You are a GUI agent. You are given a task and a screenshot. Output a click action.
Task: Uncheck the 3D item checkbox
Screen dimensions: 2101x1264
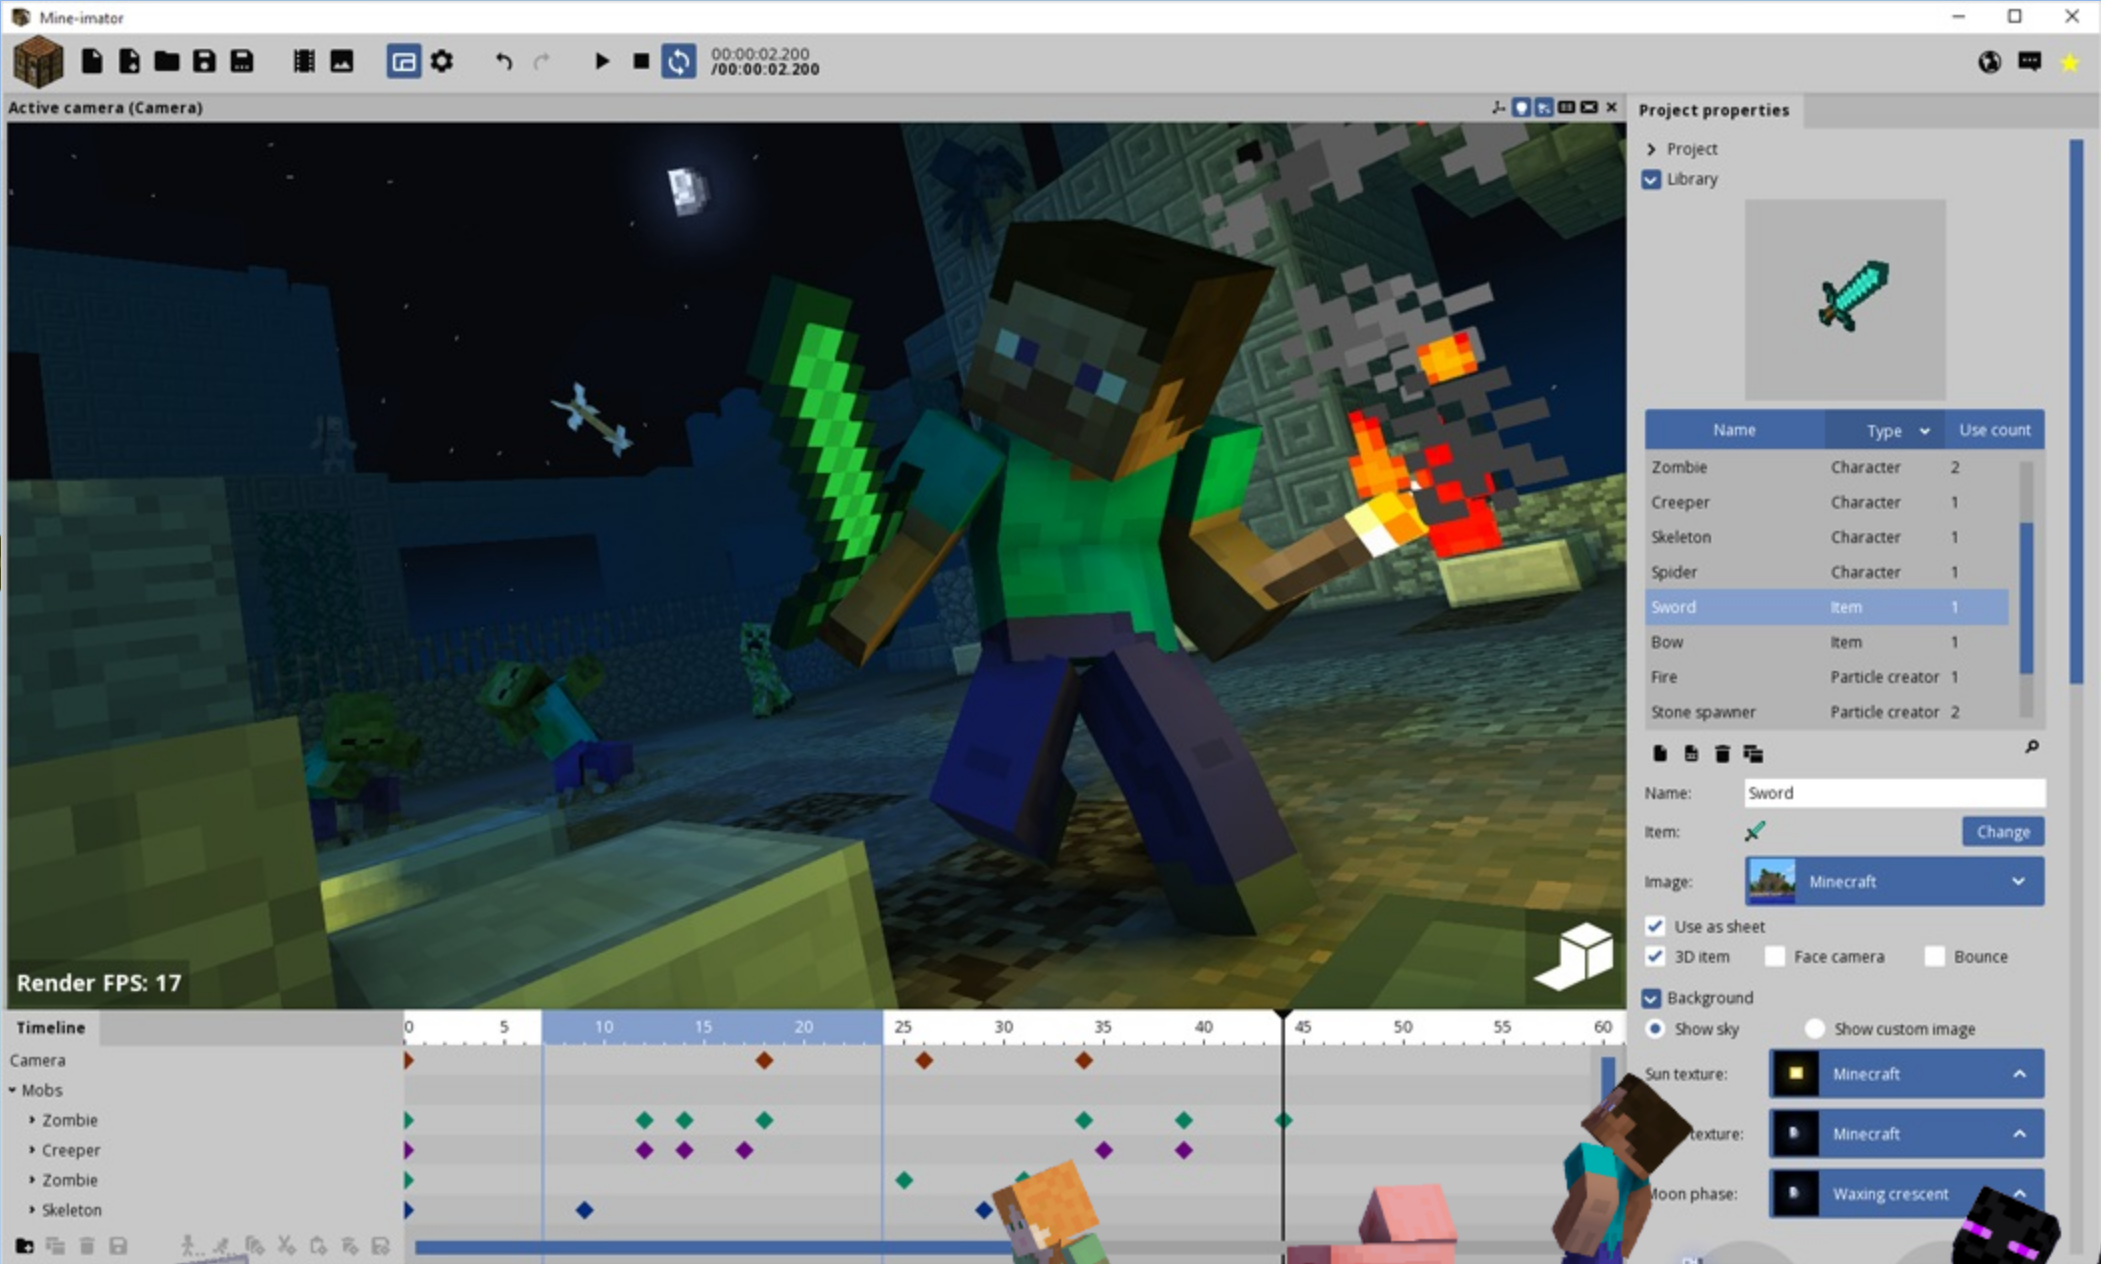(1655, 957)
